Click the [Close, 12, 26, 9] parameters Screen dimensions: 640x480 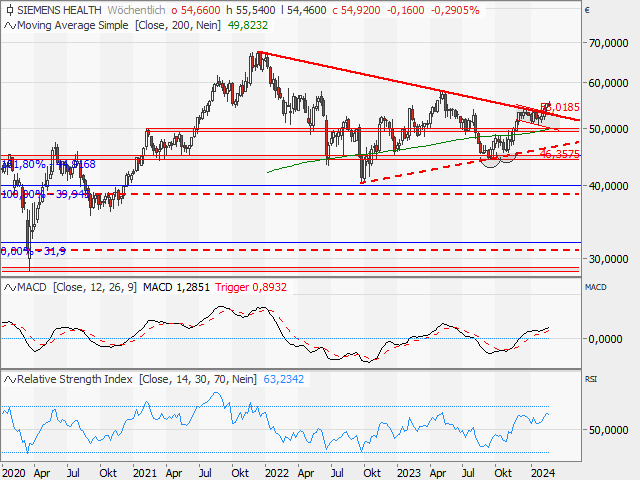click(x=95, y=287)
